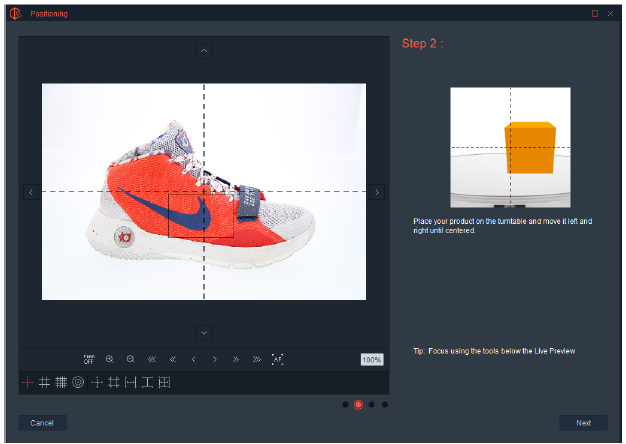This screenshot has height=444, width=626.
Task: Click the Cancel button
Action: point(42,423)
